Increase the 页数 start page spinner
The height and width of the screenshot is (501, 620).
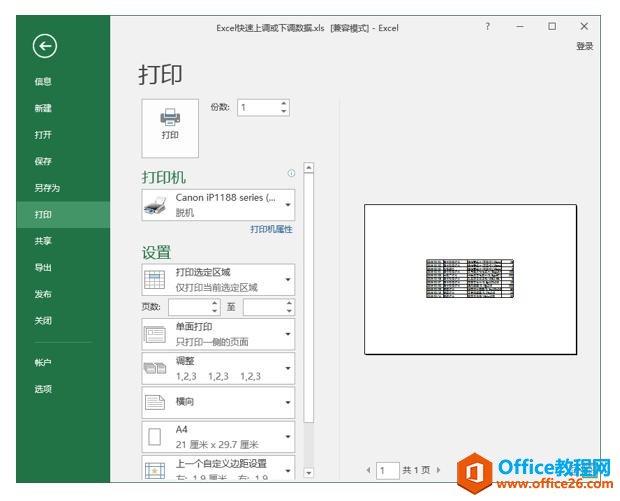(x=215, y=303)
